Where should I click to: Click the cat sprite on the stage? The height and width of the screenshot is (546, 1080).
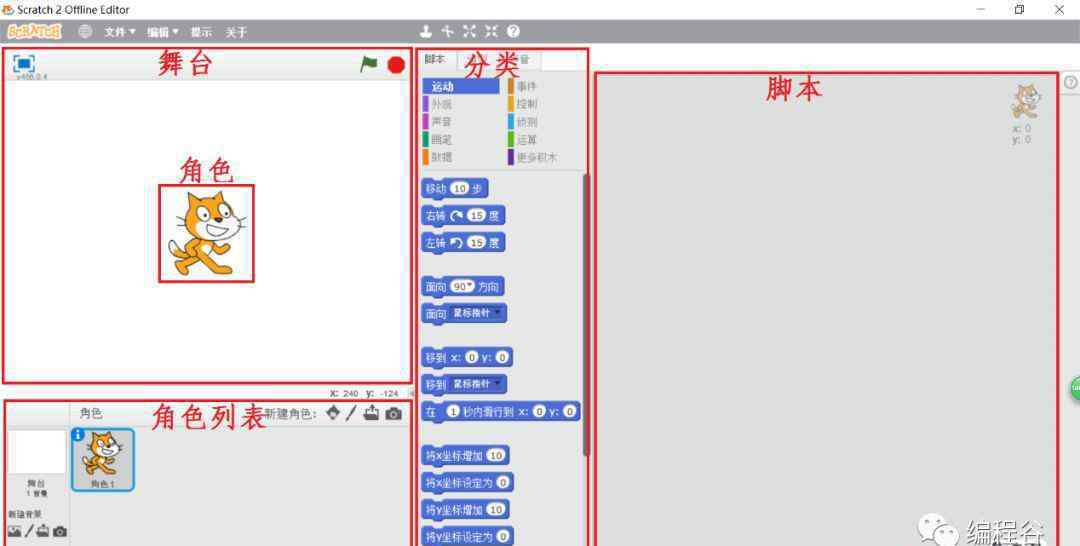[206, 234]
